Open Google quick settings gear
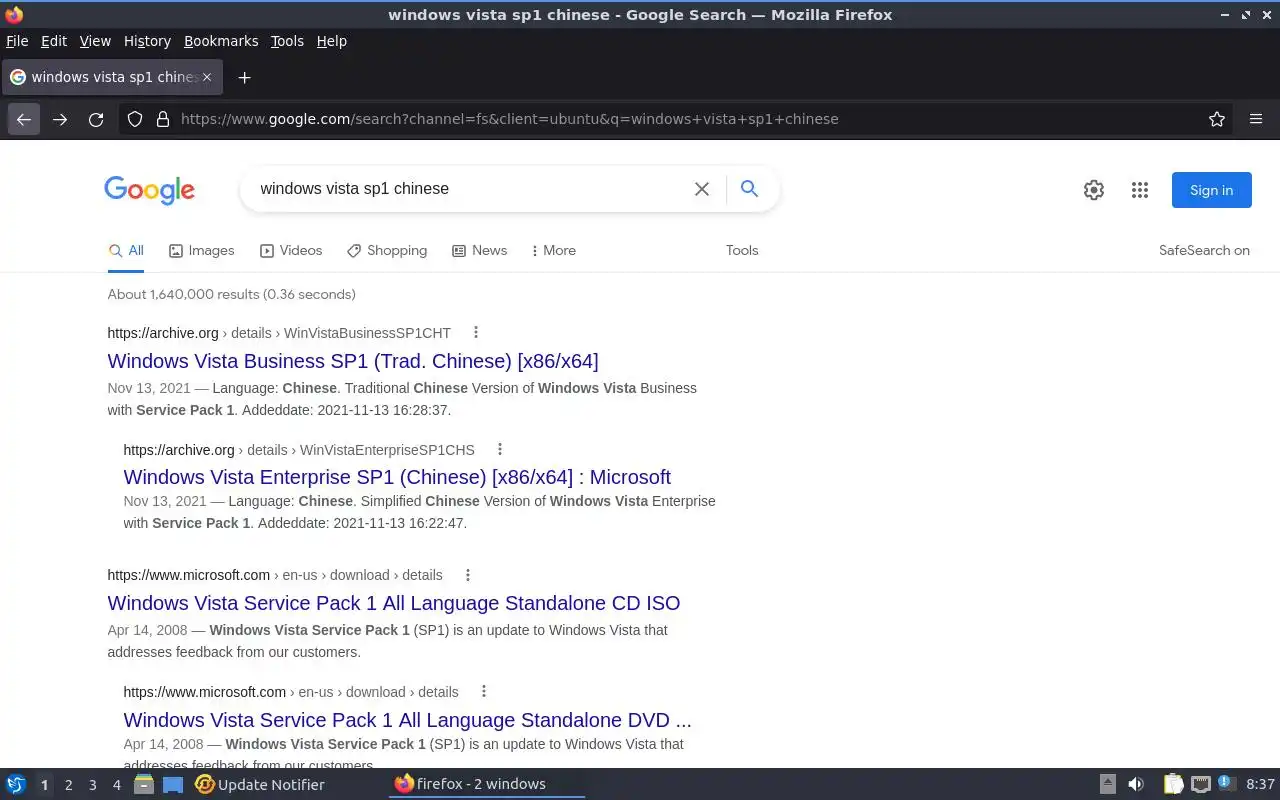This screenshot has width=1280, height=800. tap(1094, 190)
